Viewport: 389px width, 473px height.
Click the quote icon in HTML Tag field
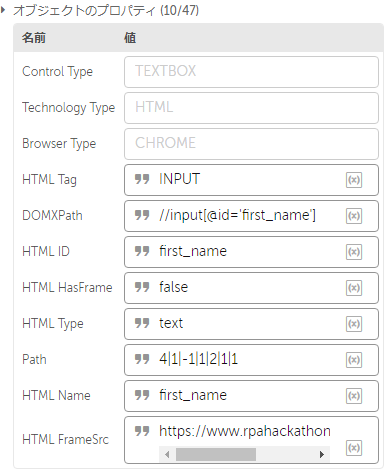142,179
